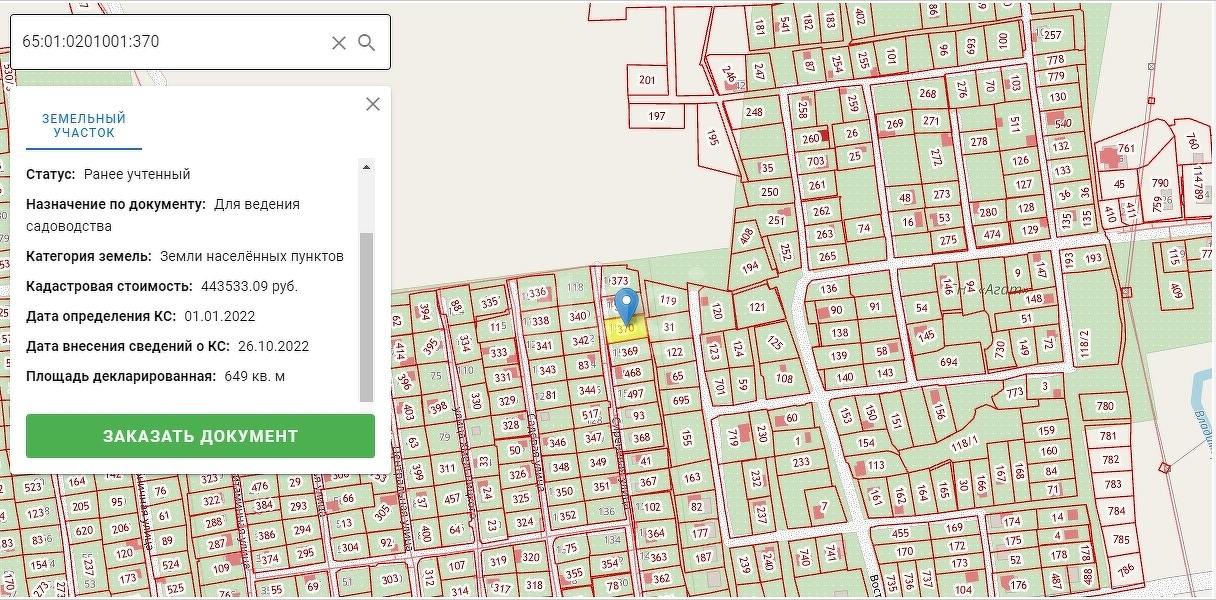This screenshot has width=1216, height=600.
Task: Select parcel 201 on the map
Action: 647,80
